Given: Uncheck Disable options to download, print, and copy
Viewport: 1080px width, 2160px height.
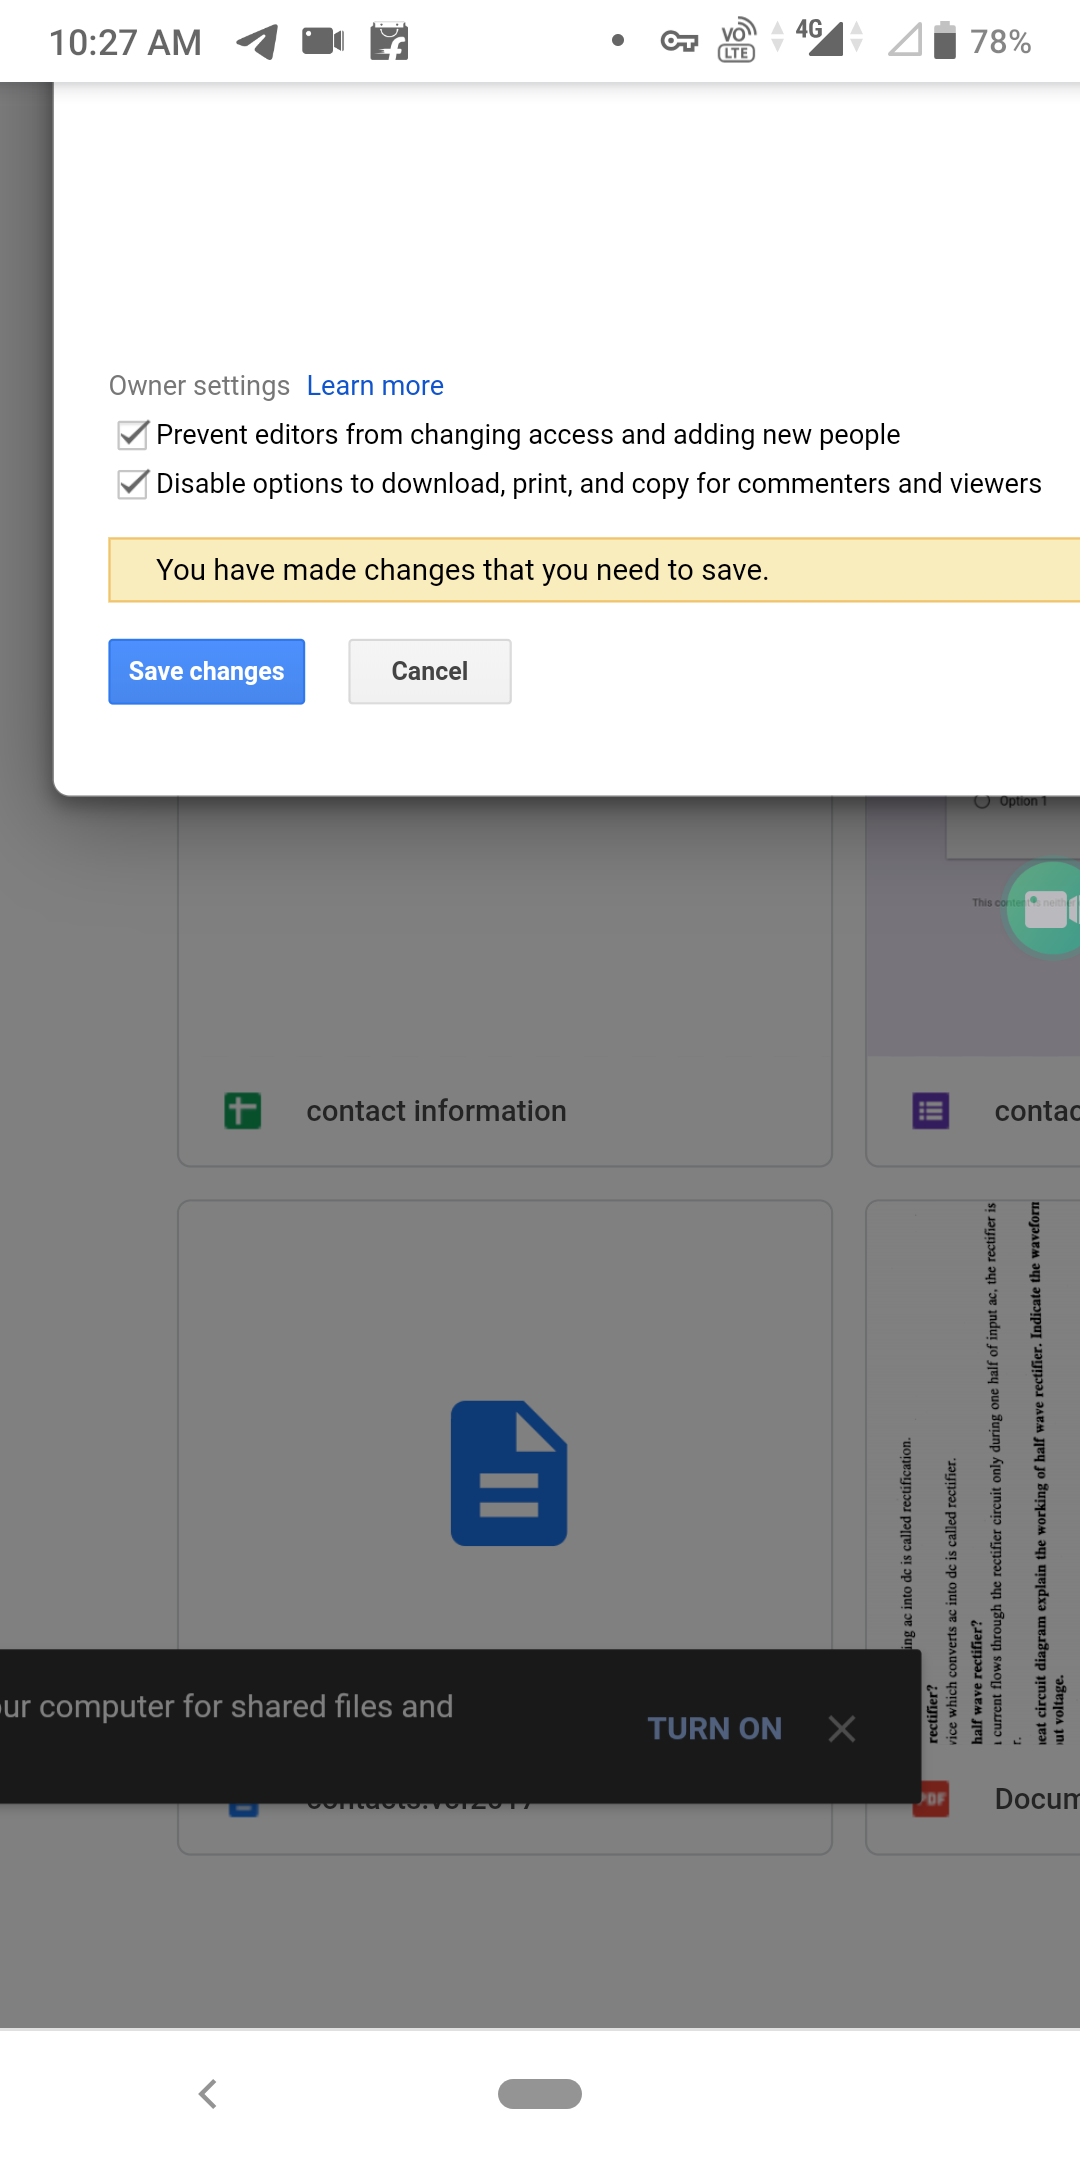Looking at the screenshot, I should point(133,484).
